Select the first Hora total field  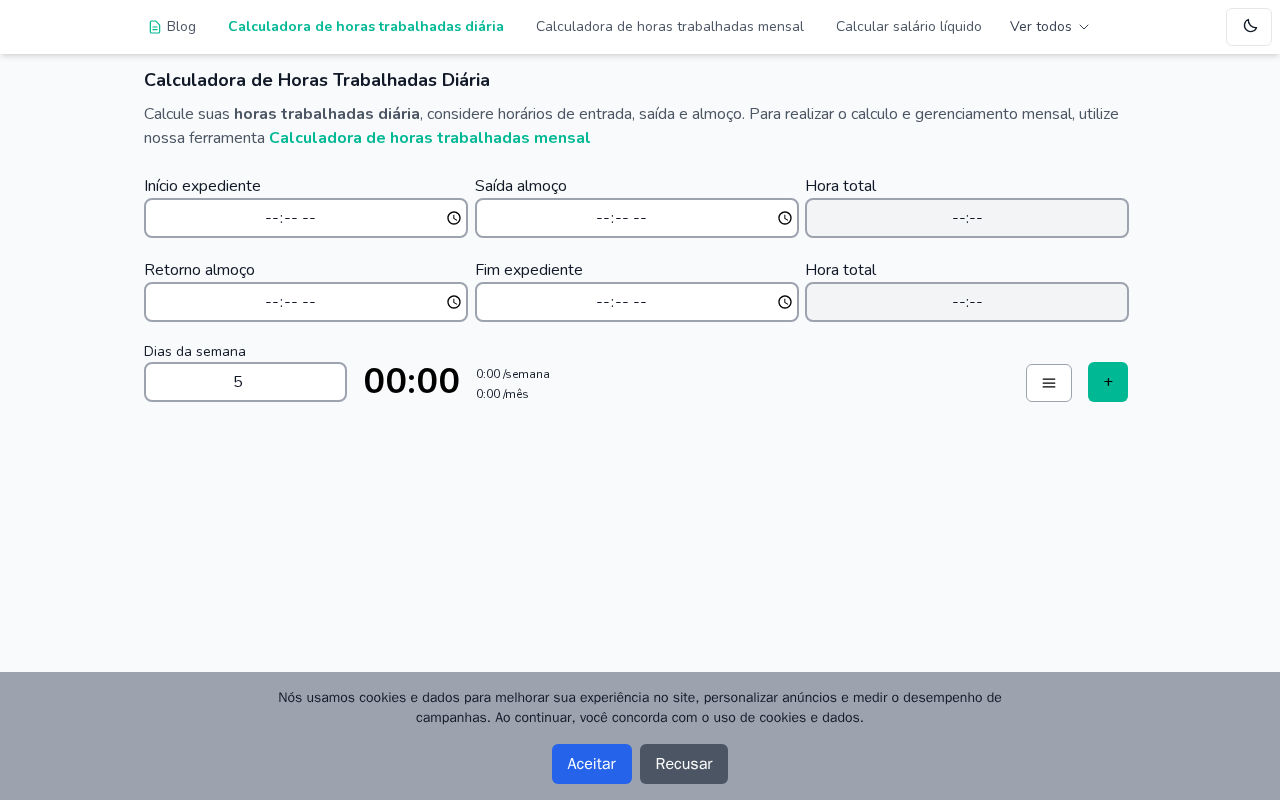(x=967, y=218)
